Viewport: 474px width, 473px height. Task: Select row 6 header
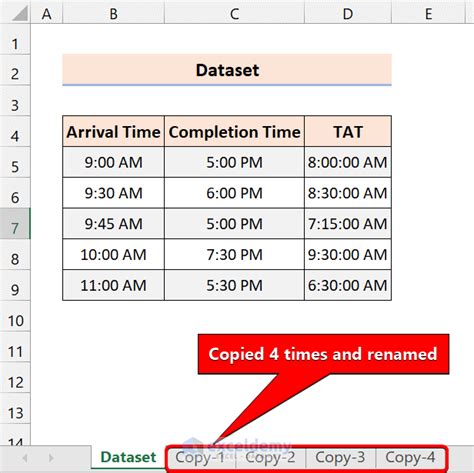[x=15, y=193]
